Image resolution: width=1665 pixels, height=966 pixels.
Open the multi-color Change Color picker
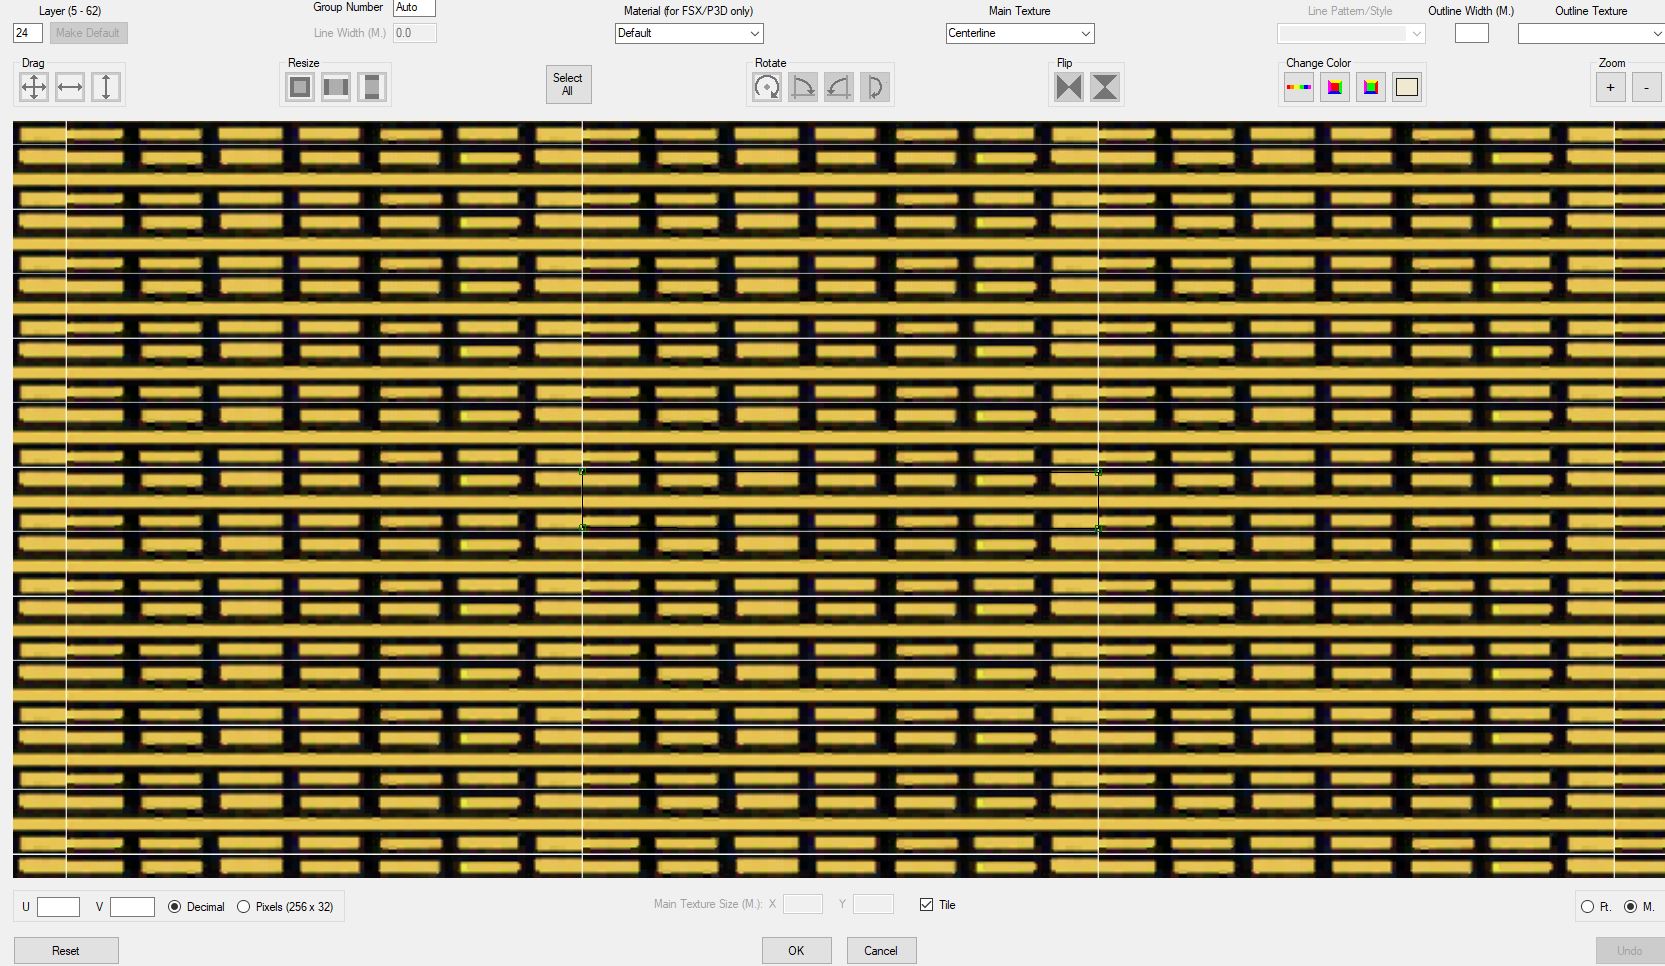click(1298, 87)
